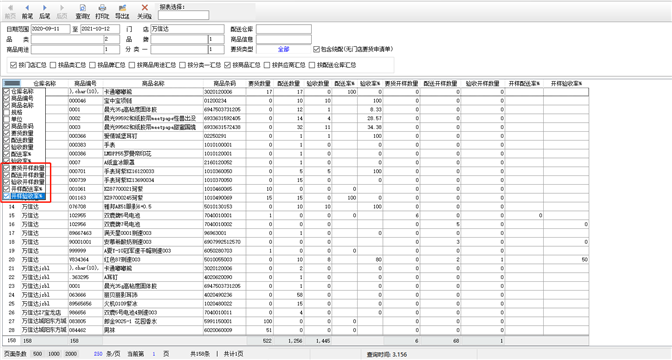Open the column chooser at grid corner
This screenshot has height=360, width=672.
coord(12,83)
